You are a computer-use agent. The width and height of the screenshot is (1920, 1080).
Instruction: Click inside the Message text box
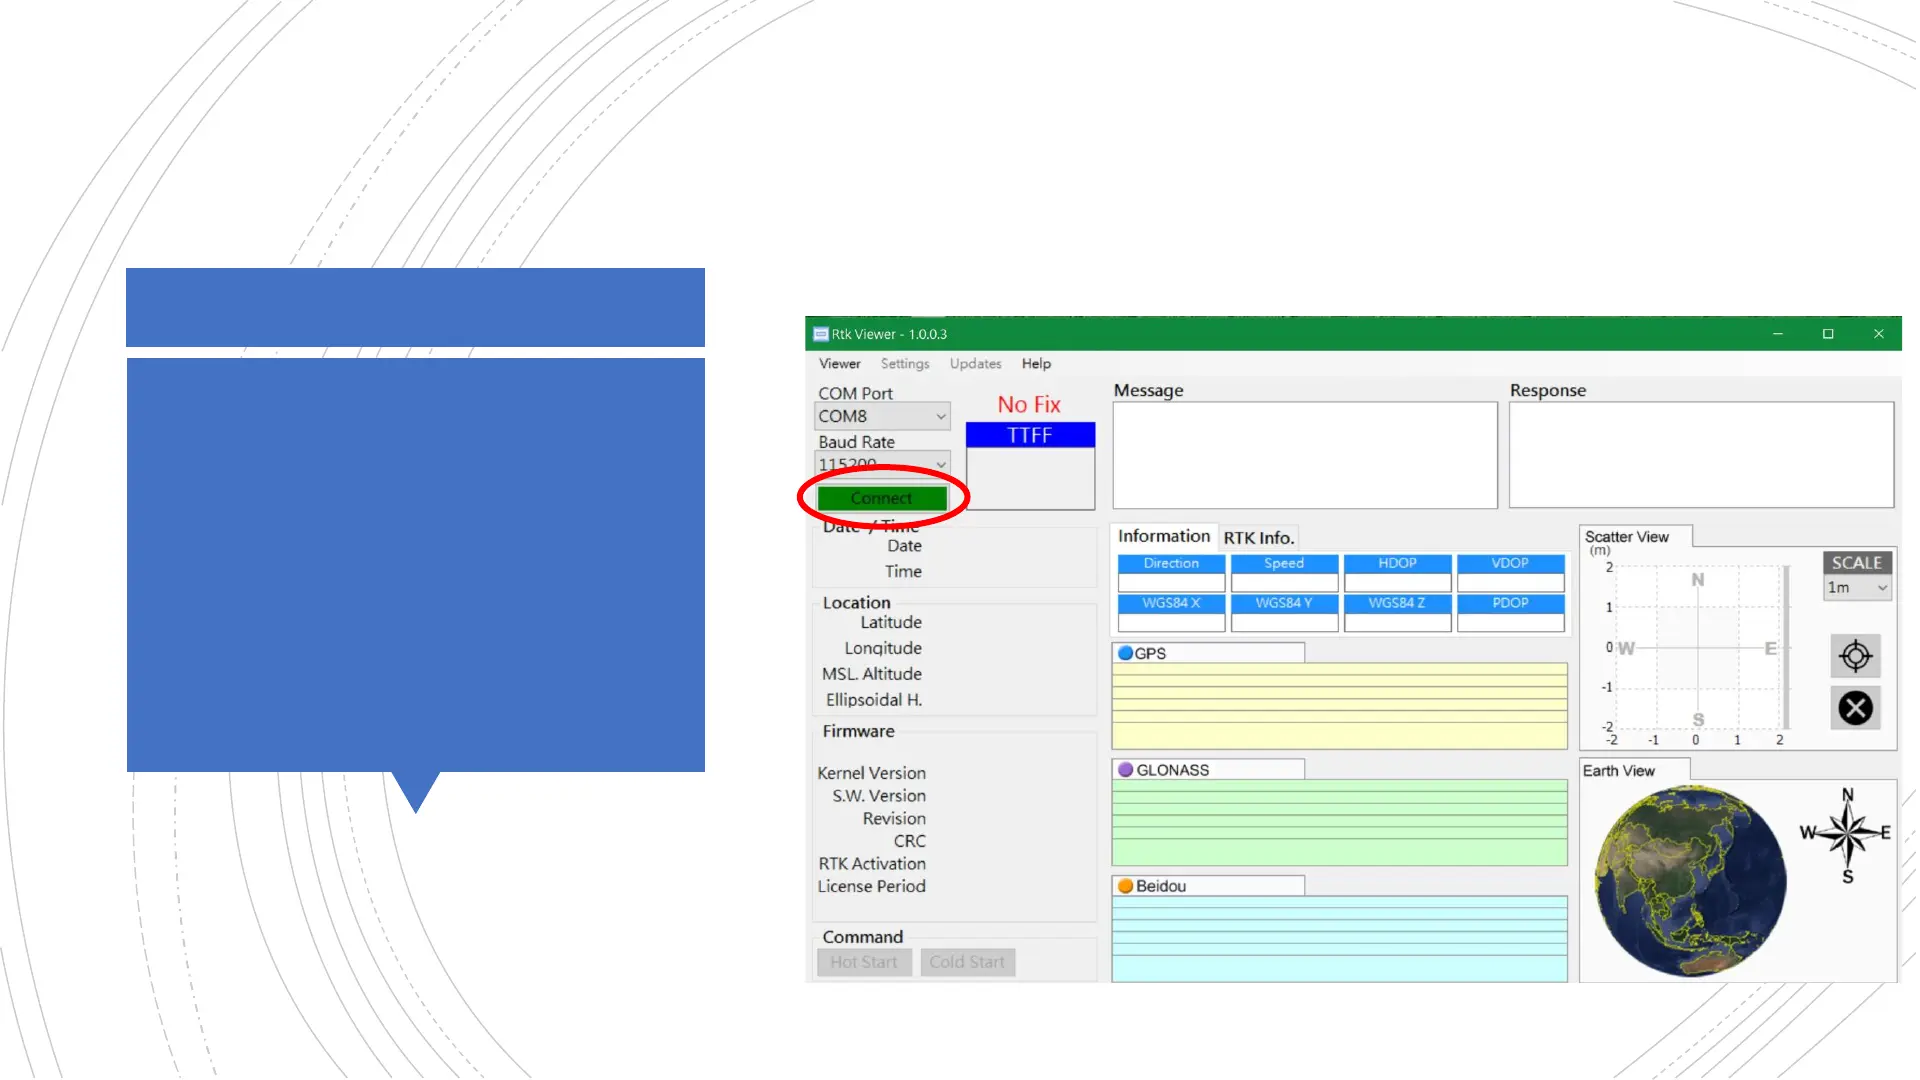1305,455
